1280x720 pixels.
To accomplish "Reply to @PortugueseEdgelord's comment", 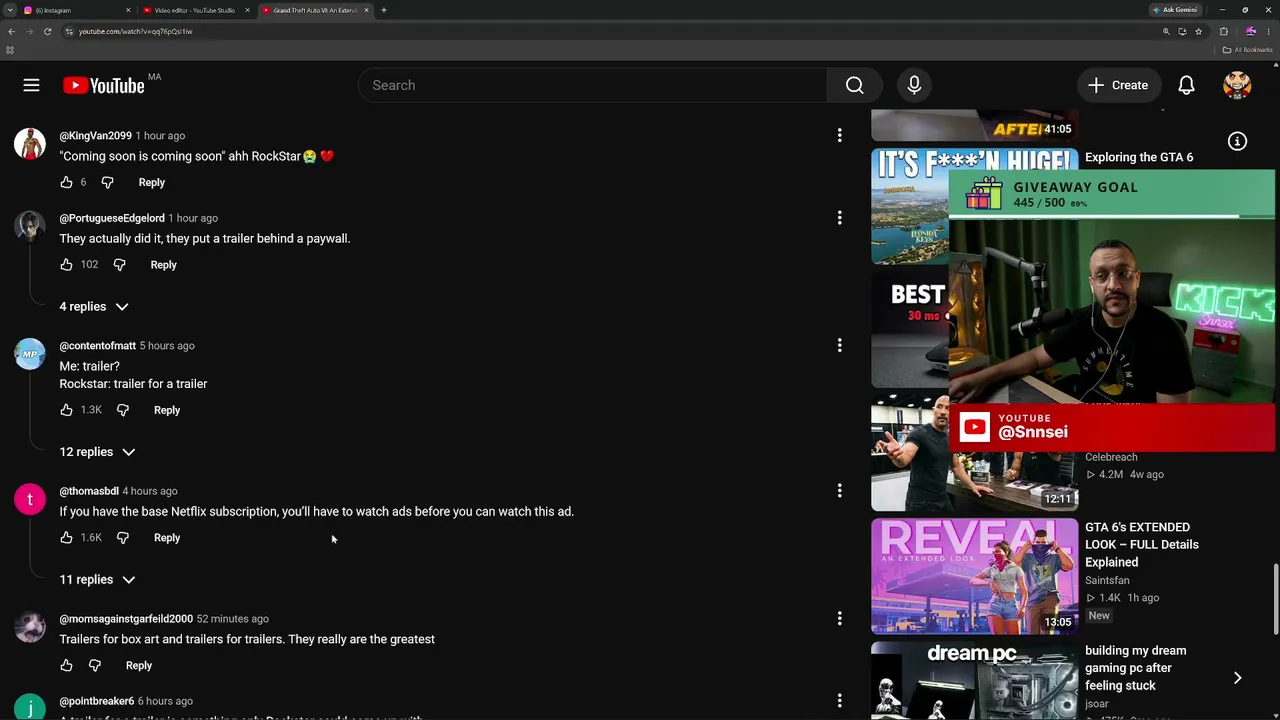I will tap(164, 264).
